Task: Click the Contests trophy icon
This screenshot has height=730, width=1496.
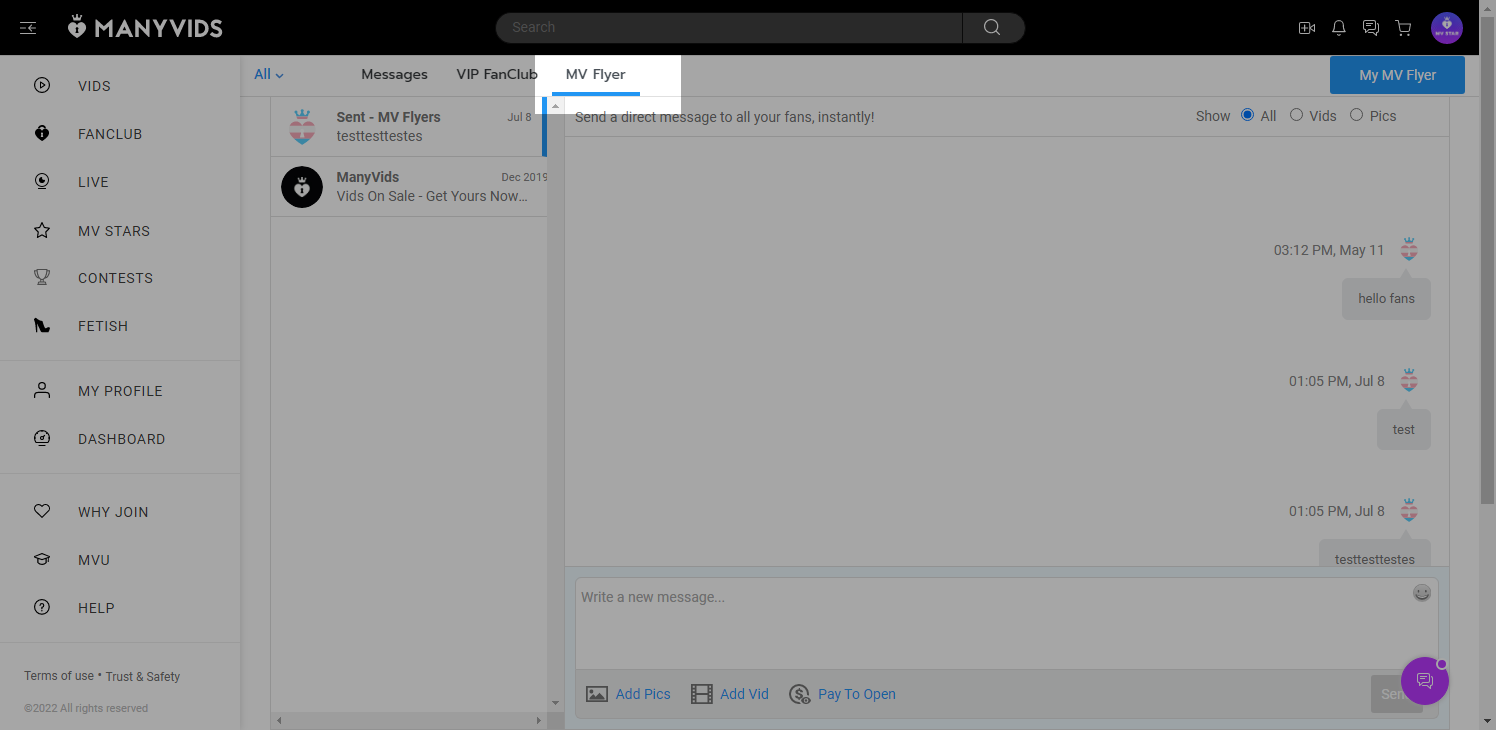Action: click(42, 278)
